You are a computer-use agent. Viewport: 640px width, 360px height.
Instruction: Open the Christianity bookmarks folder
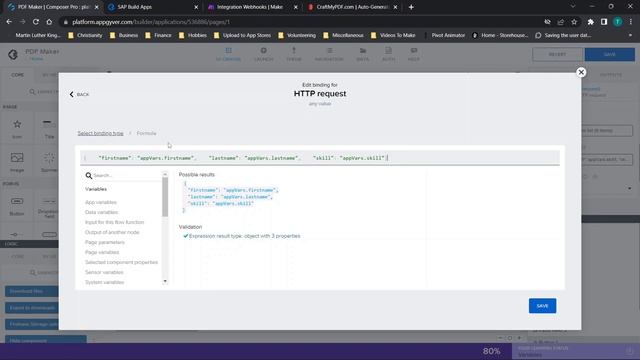85,36
